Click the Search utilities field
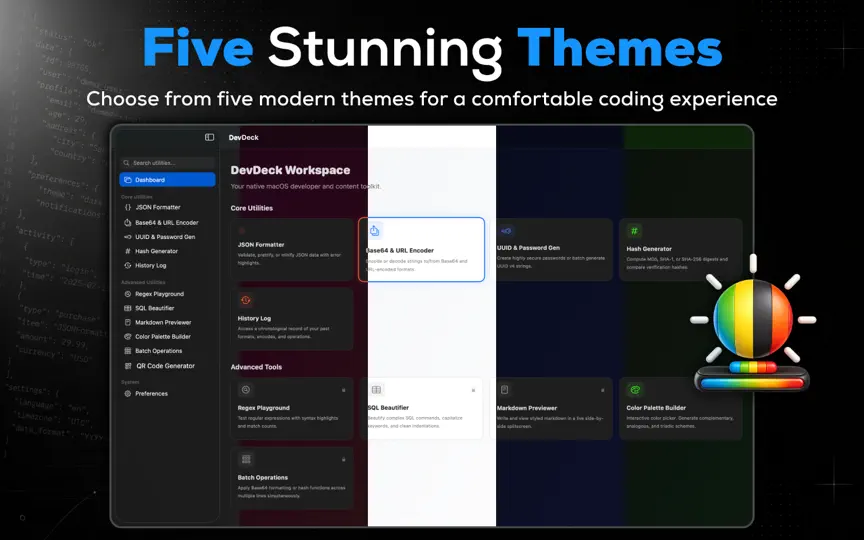Viewport: 864px width, 540px height. pyautogui.click(x=168, y=163)
